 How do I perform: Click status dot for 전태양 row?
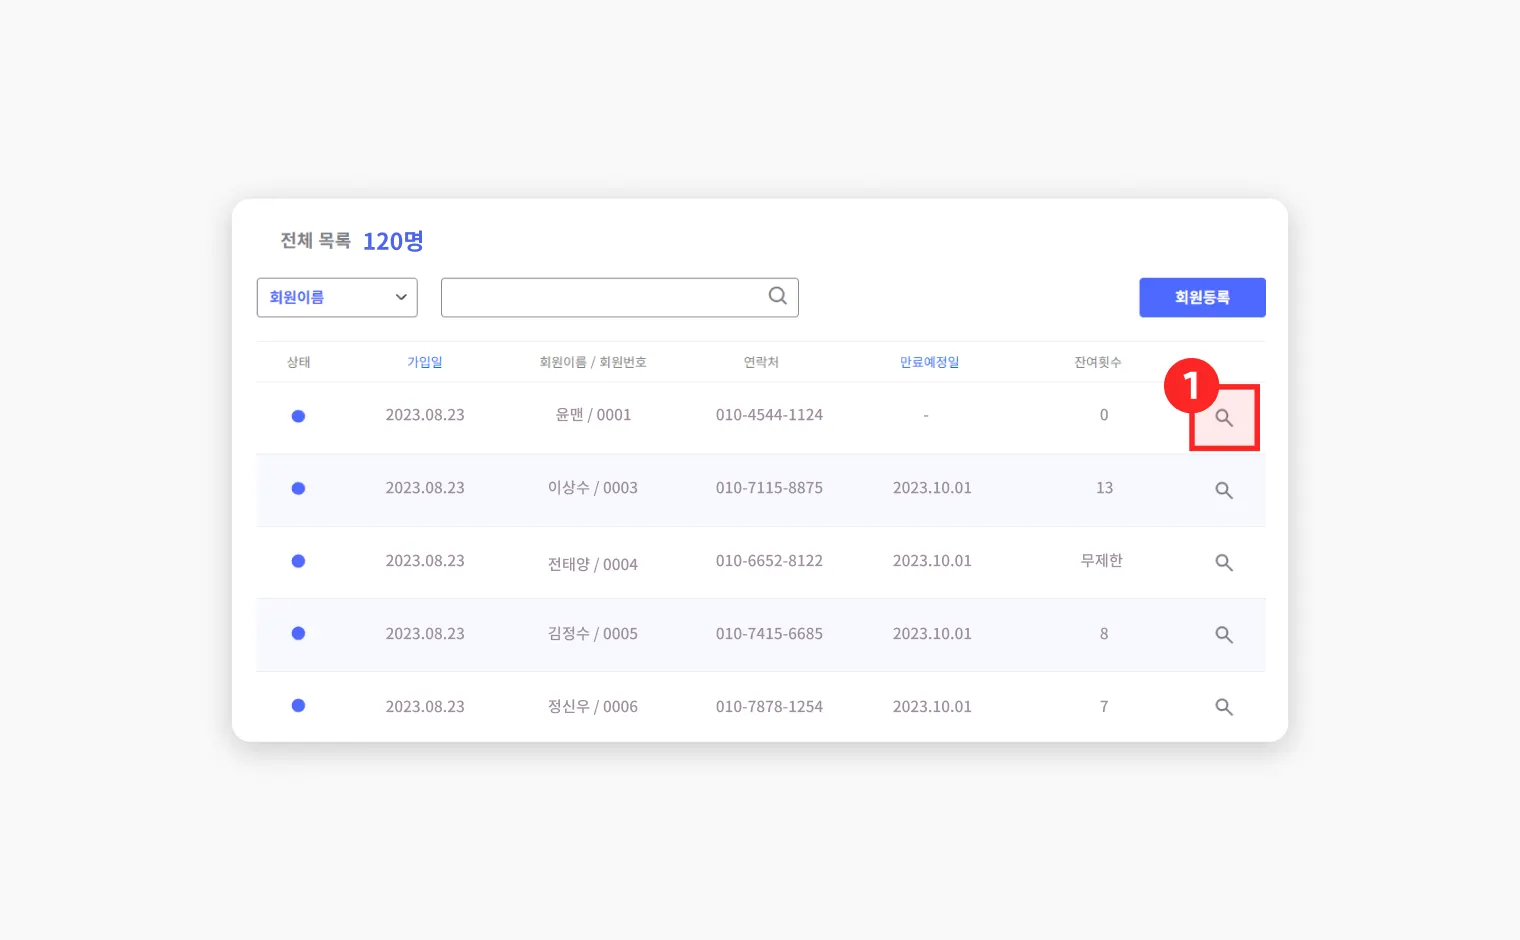tap(298, 561)
